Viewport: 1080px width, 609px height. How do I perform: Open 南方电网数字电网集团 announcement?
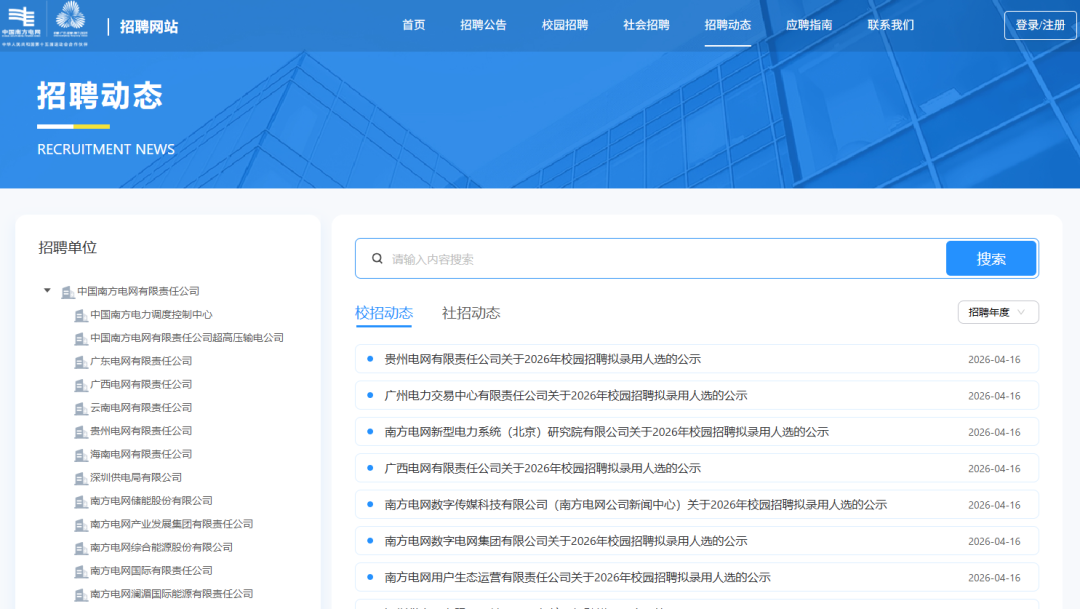click(696, 541)
